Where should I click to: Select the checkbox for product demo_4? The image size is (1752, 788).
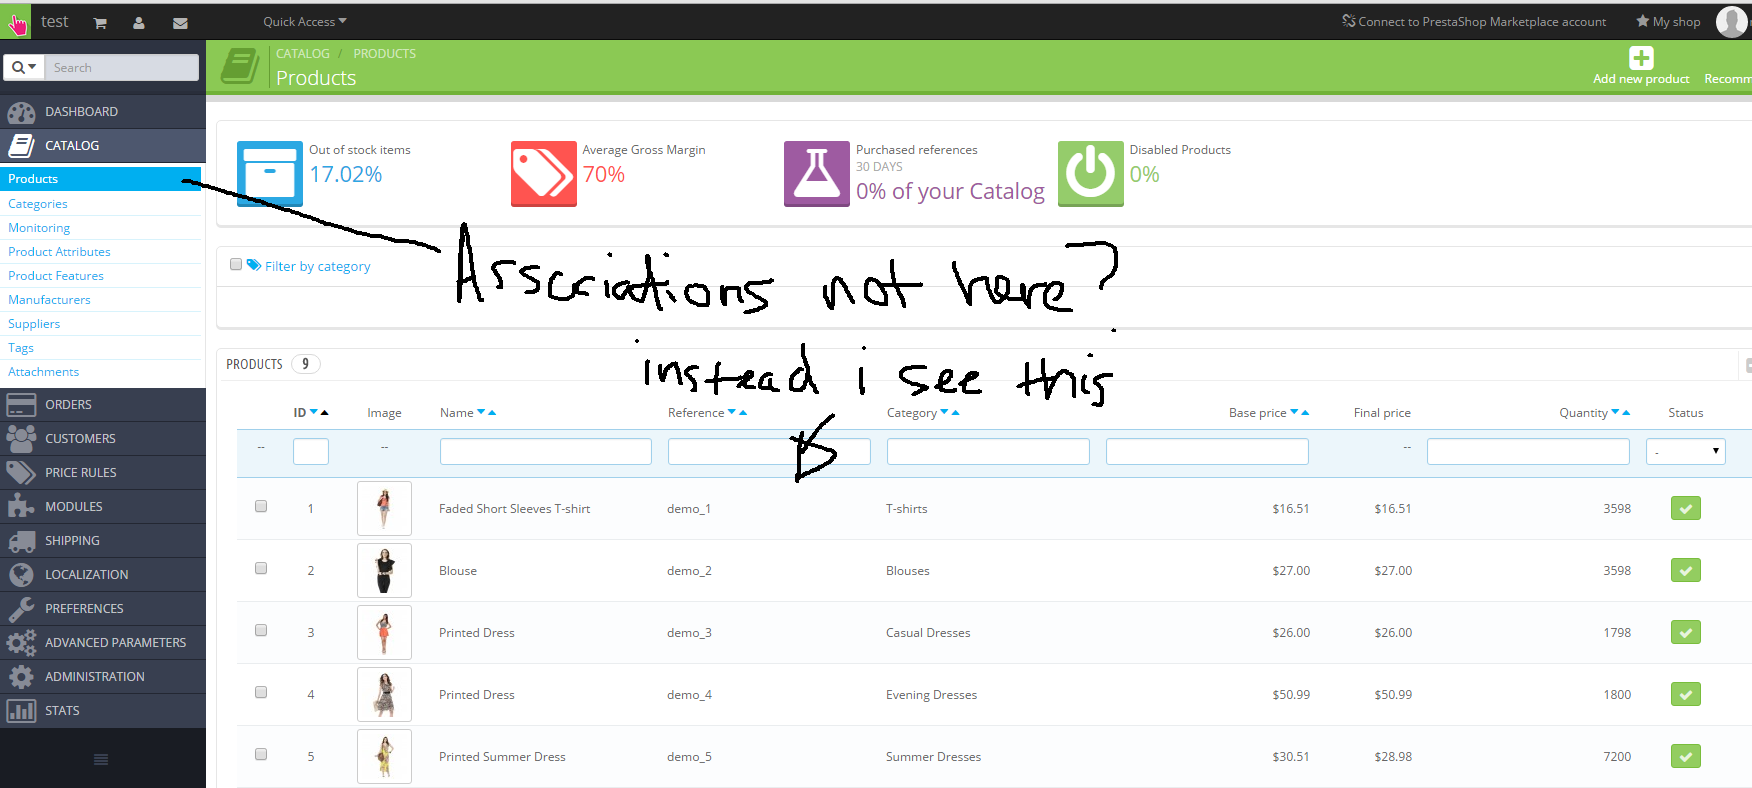261,693
